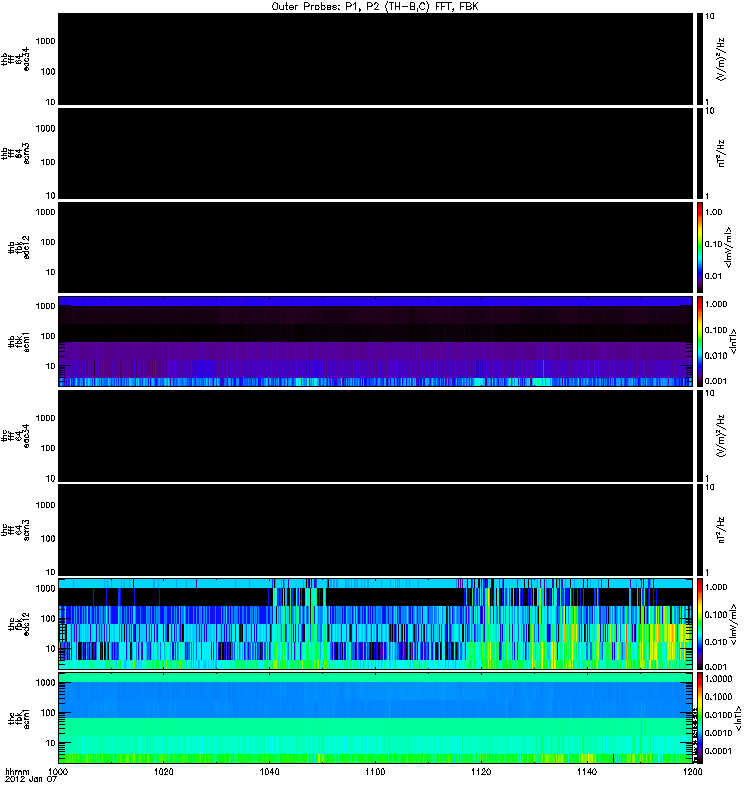Click the 1000 time tick label
Viewport: 750px width, 800px height.
60,773
